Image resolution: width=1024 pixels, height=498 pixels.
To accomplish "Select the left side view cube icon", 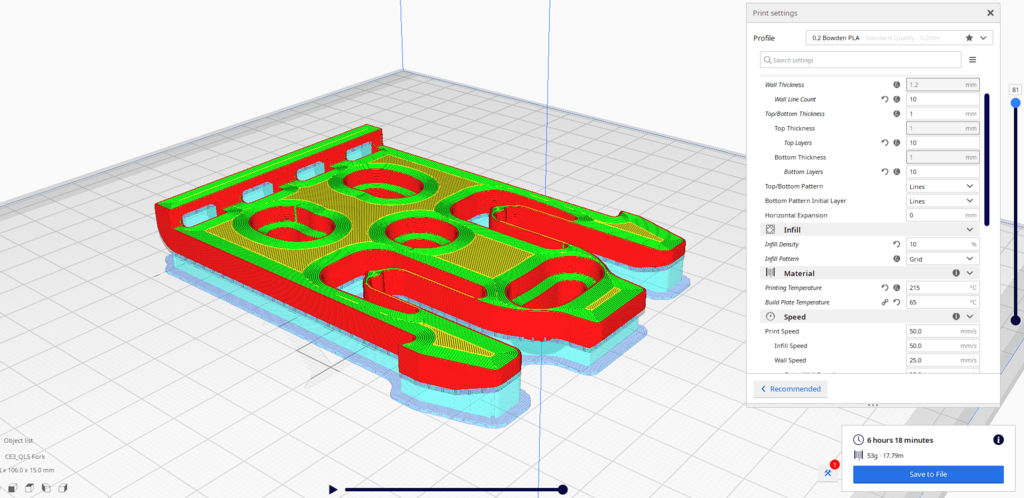I will click(46, 488).
